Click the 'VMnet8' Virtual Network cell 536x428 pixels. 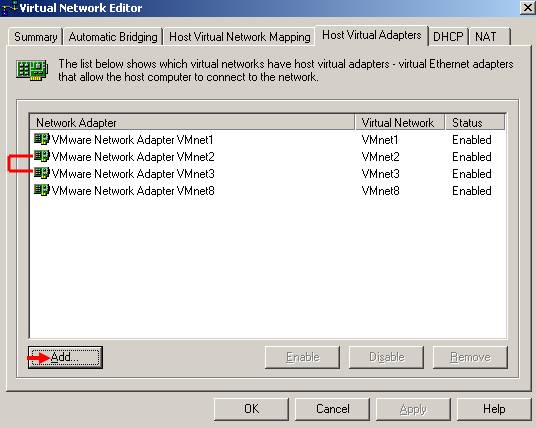tap(380, 190)
